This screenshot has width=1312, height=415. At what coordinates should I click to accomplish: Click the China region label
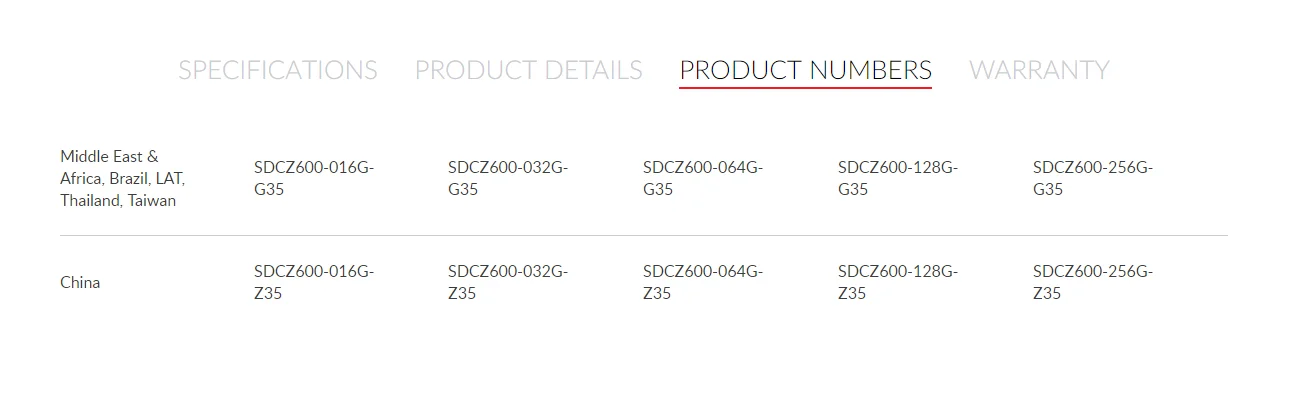[x=80, y=282]
